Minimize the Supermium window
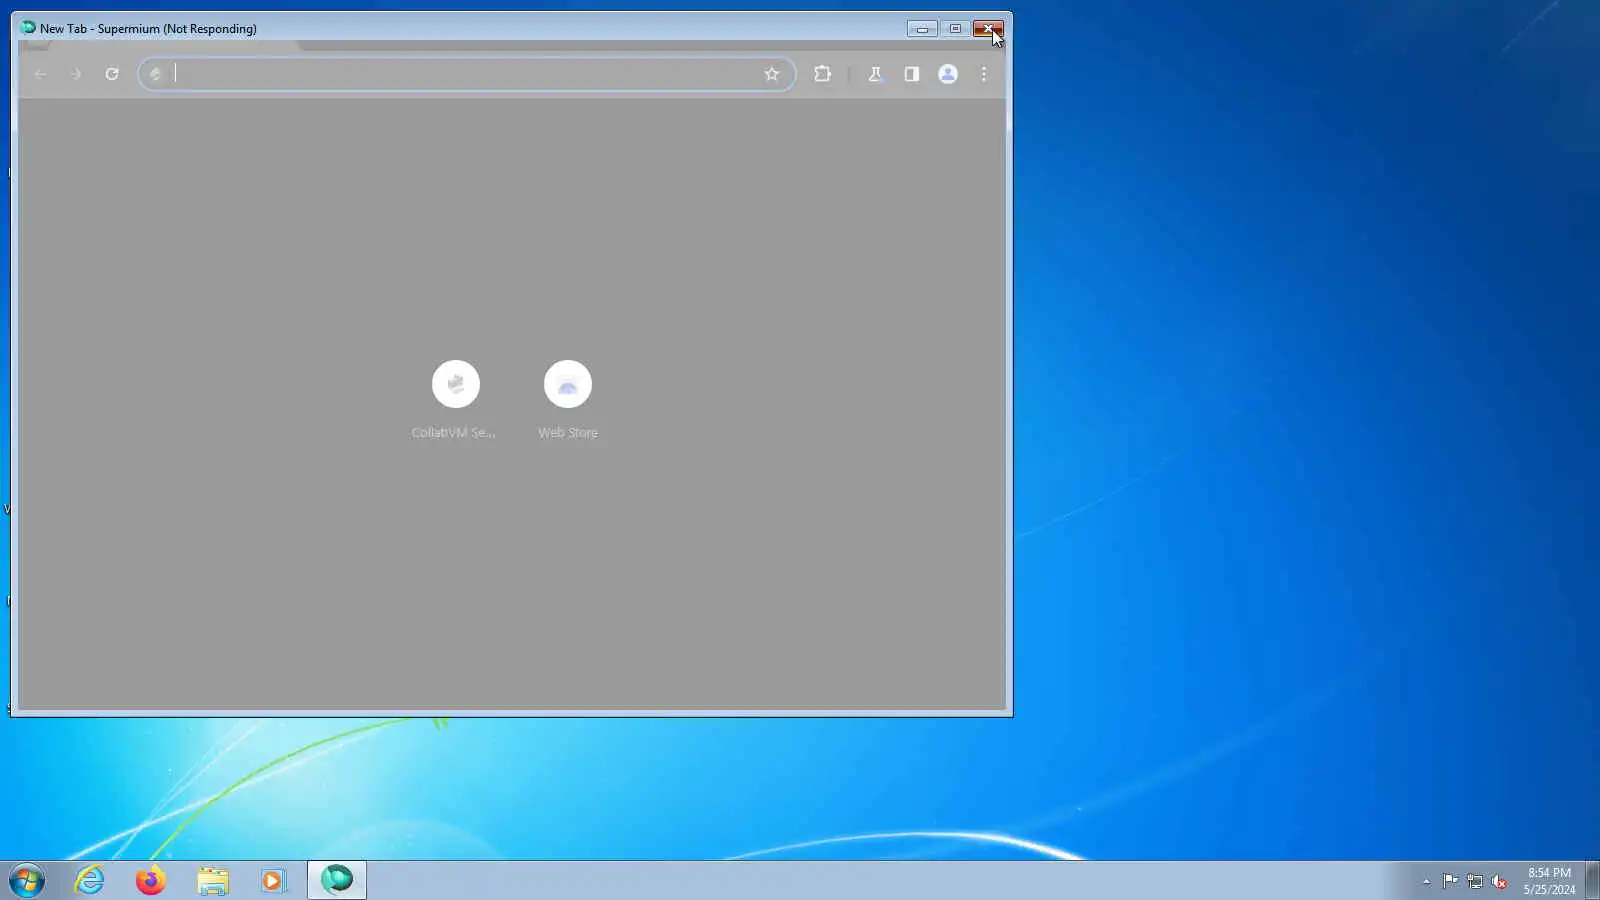Viewport: 1600px width, 900px height. [922, 28]
